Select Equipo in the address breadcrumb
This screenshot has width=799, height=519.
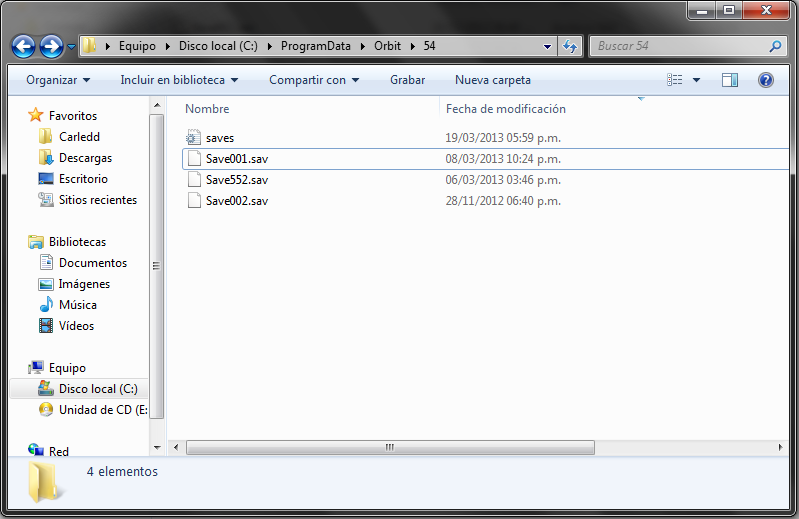click(x=137, y=46)
